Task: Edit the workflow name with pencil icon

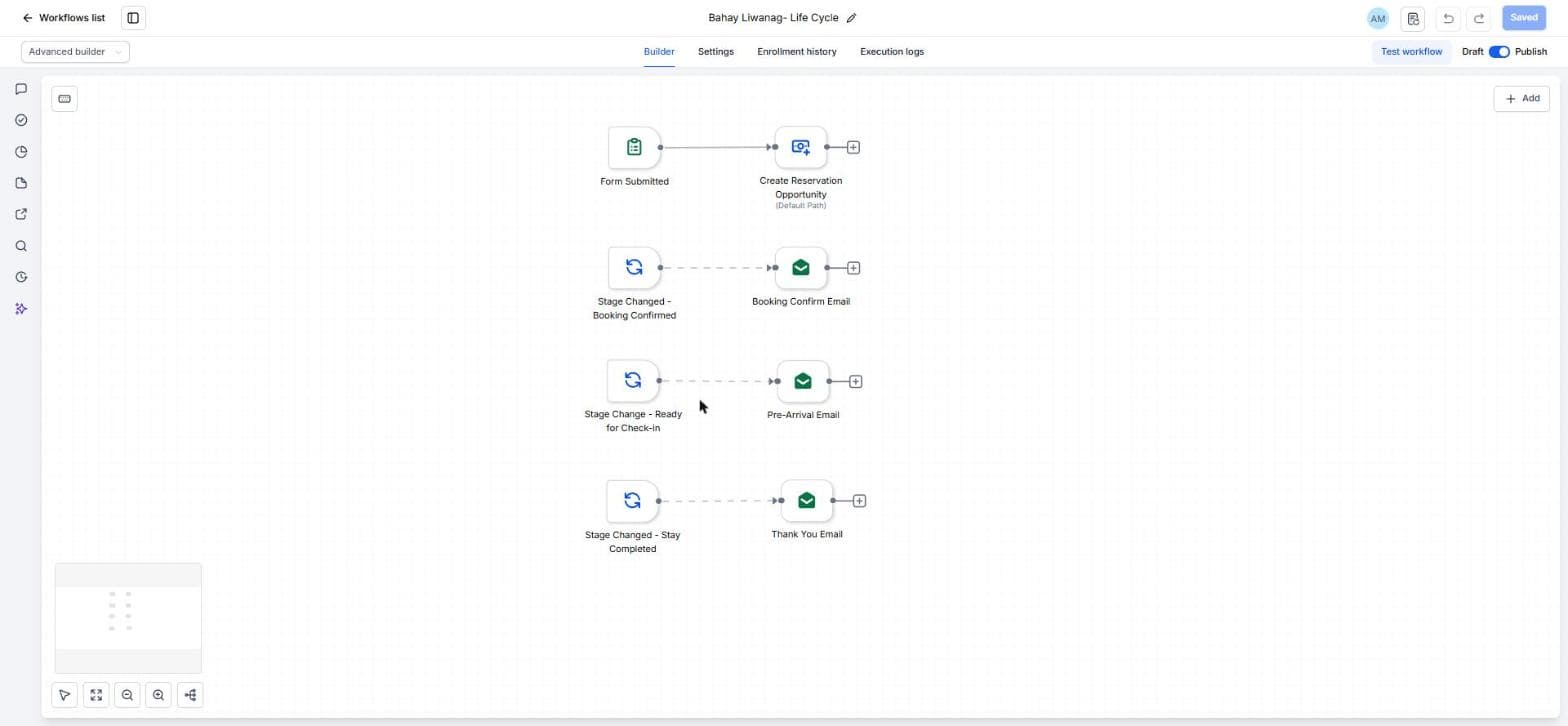Action: [852, 18]
